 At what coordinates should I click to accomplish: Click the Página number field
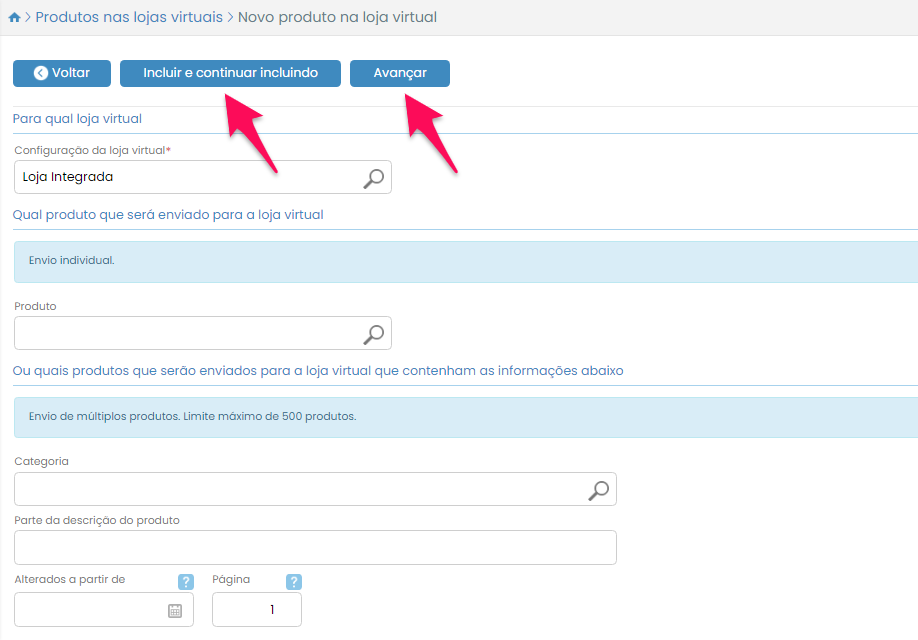click(x=256, y=609)
